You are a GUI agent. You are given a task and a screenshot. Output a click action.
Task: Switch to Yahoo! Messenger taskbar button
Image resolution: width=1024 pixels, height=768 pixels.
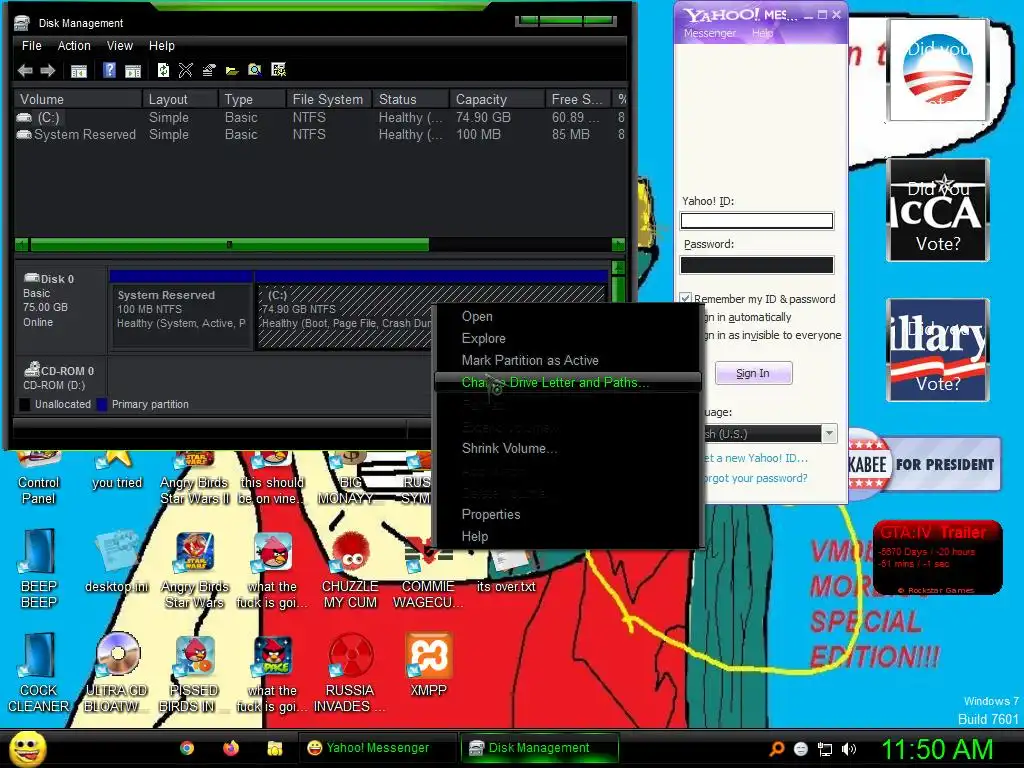pos(378,748)
